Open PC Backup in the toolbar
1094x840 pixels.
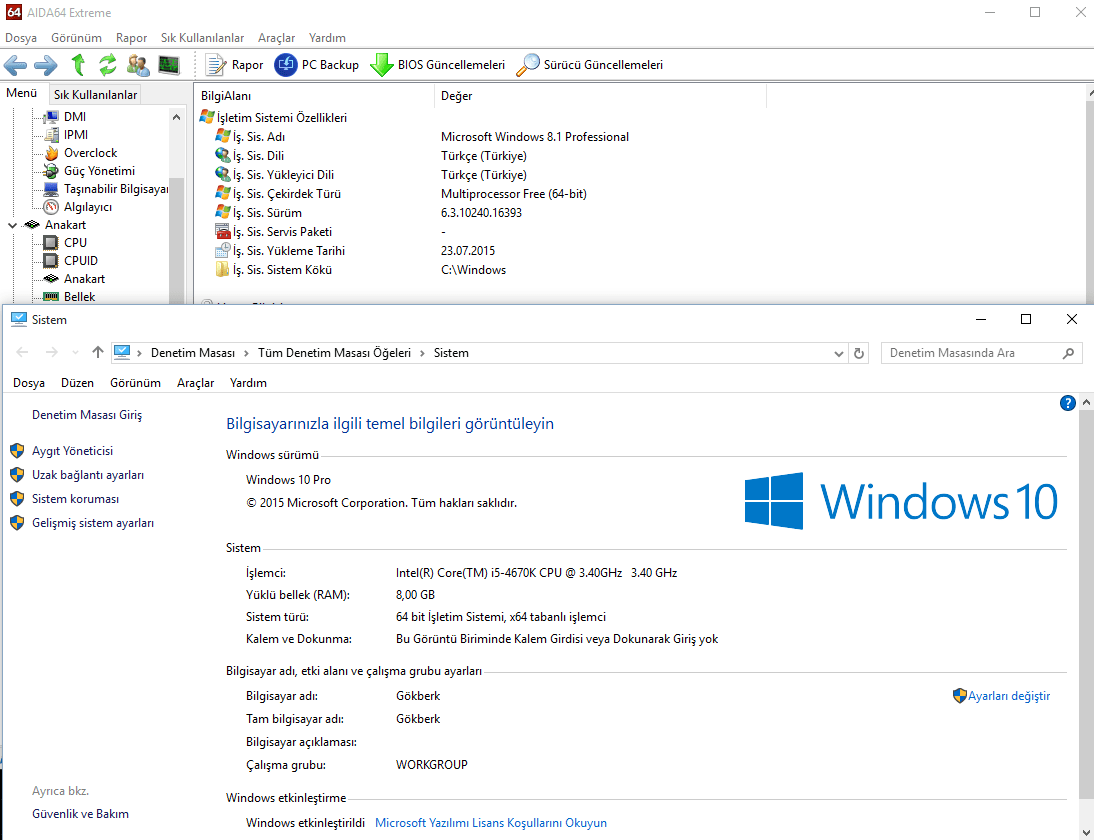pos(316,65)
